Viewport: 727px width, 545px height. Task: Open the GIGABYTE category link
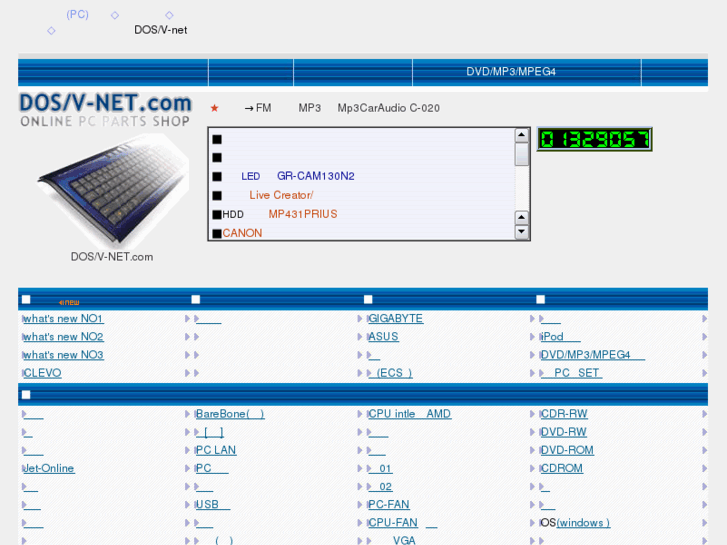coord(395,319)
